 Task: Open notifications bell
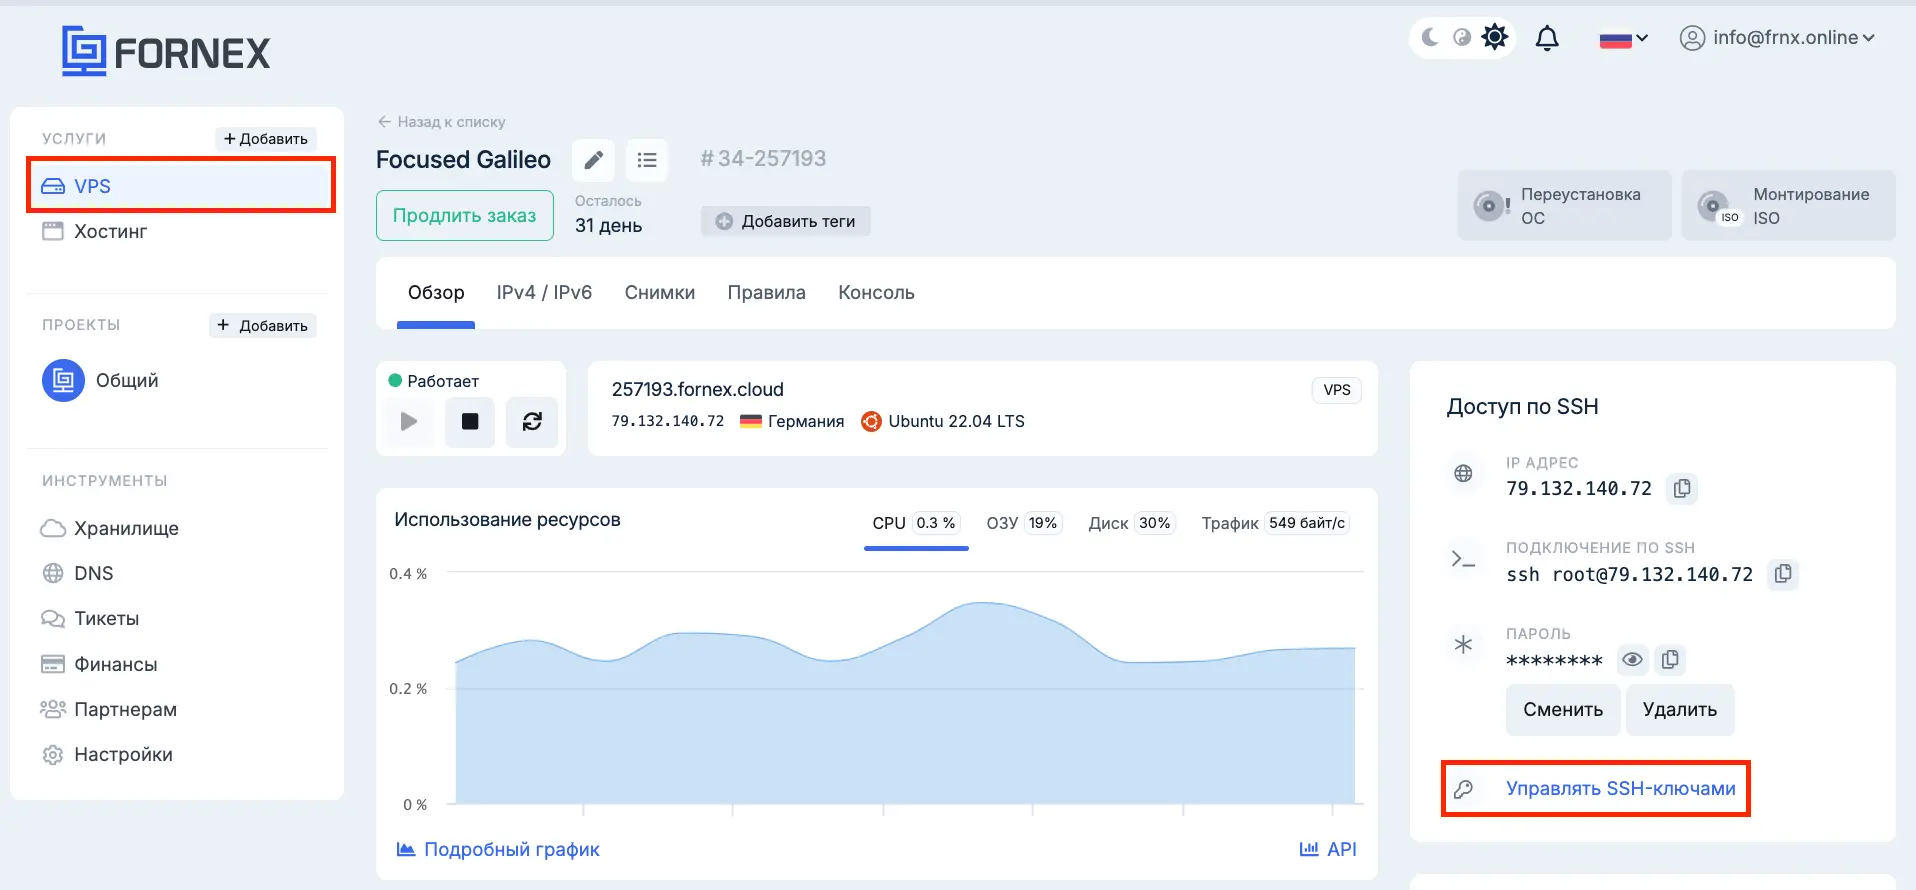1547,38
